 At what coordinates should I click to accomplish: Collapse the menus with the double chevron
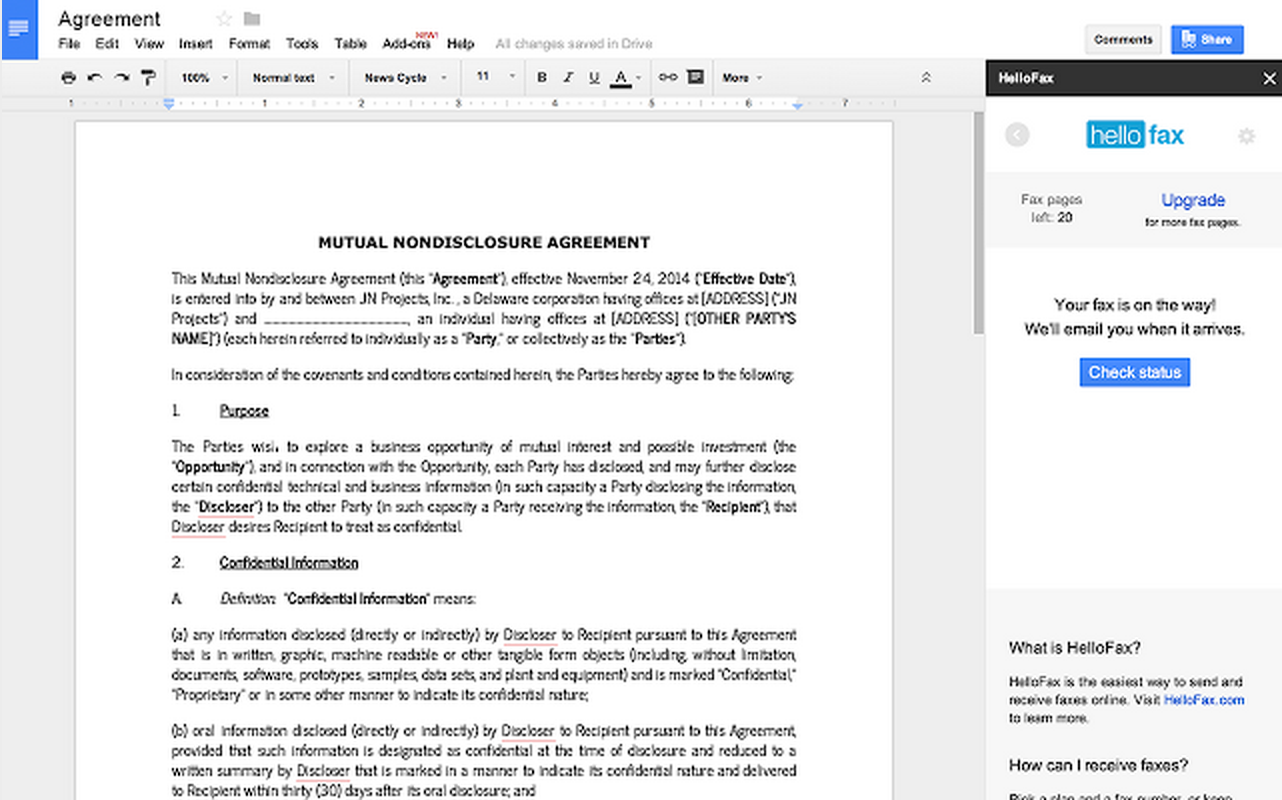pos(926,77)
